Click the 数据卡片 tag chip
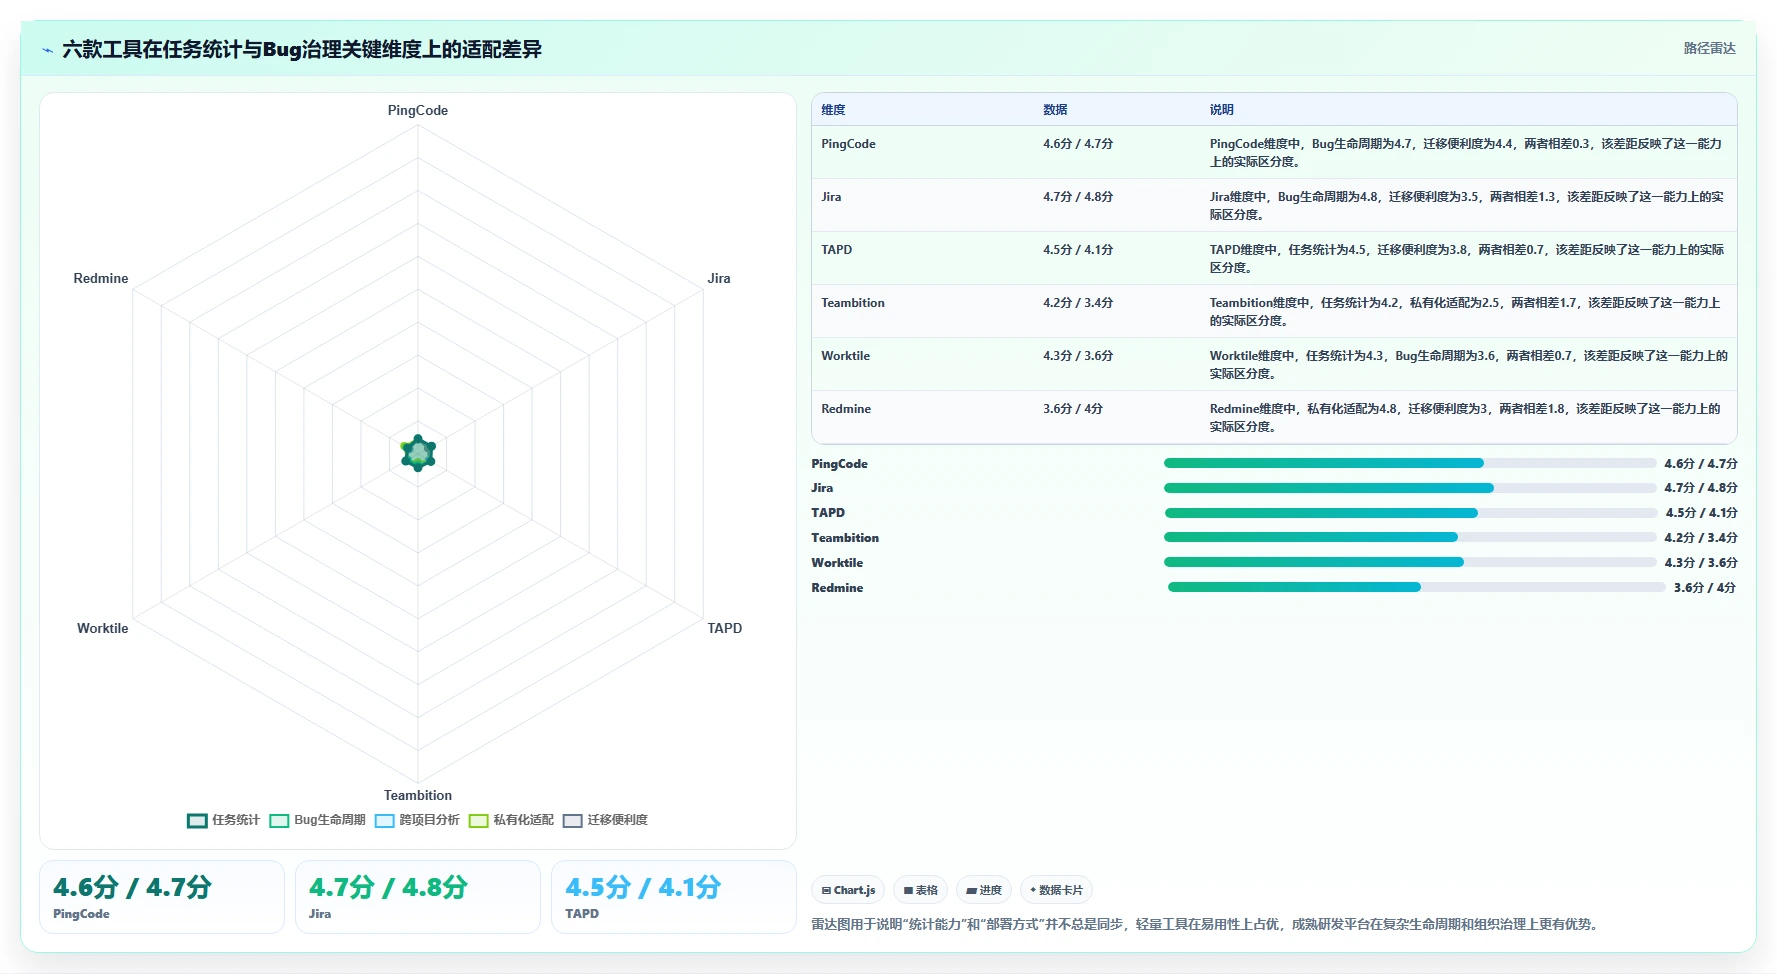Image resolution: width=1777 pixels, height=974 pixels. click(x=1056, y=890)
